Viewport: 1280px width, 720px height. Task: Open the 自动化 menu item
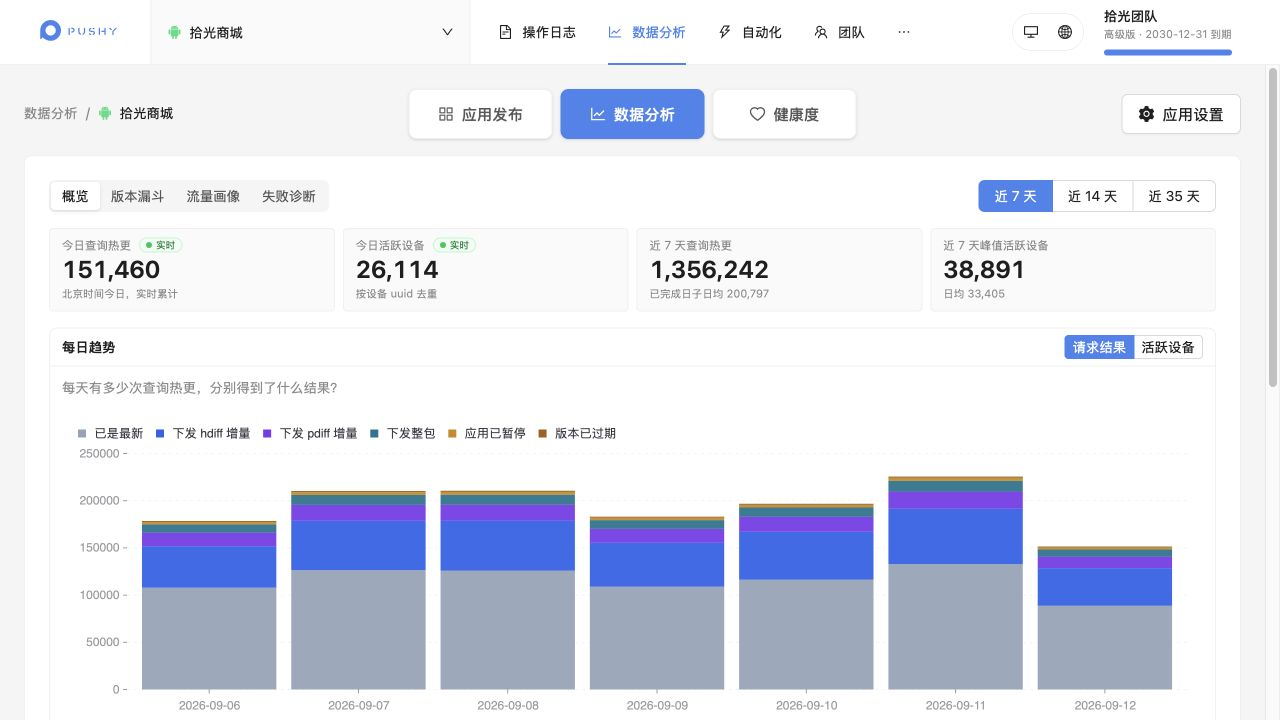(x=750, y=32)
